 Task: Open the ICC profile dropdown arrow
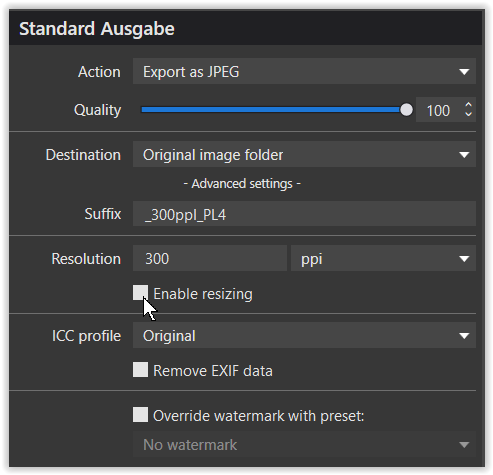[x=464, y=336]
